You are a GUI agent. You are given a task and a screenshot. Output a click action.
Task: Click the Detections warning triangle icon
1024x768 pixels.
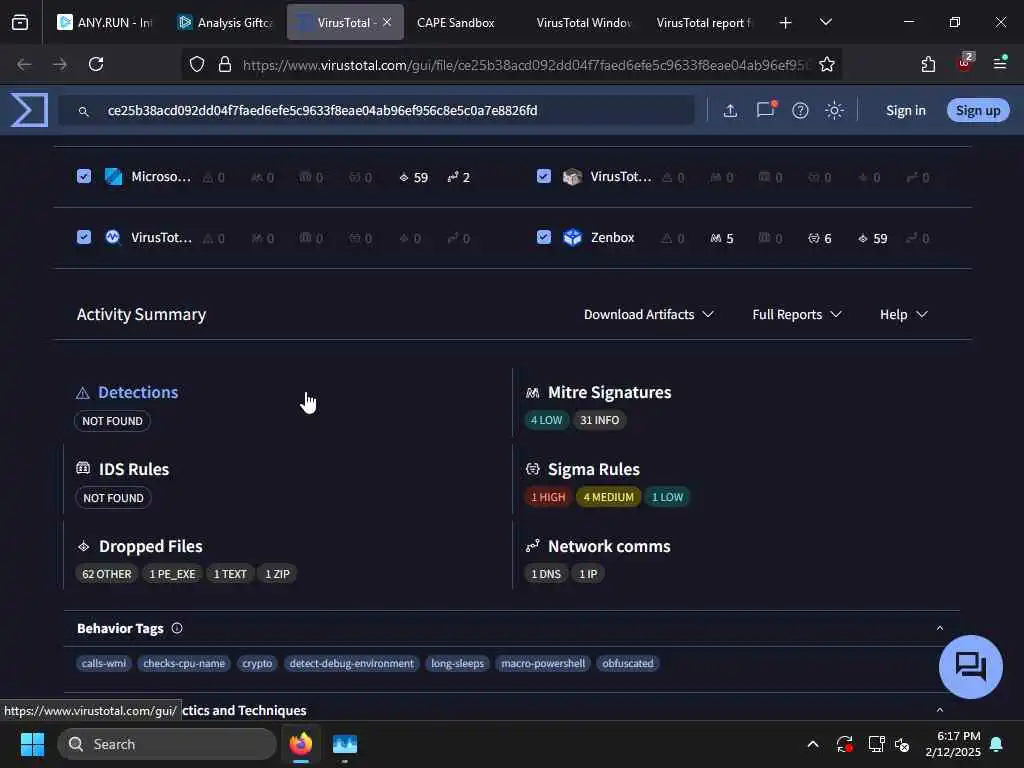point(83,393)
